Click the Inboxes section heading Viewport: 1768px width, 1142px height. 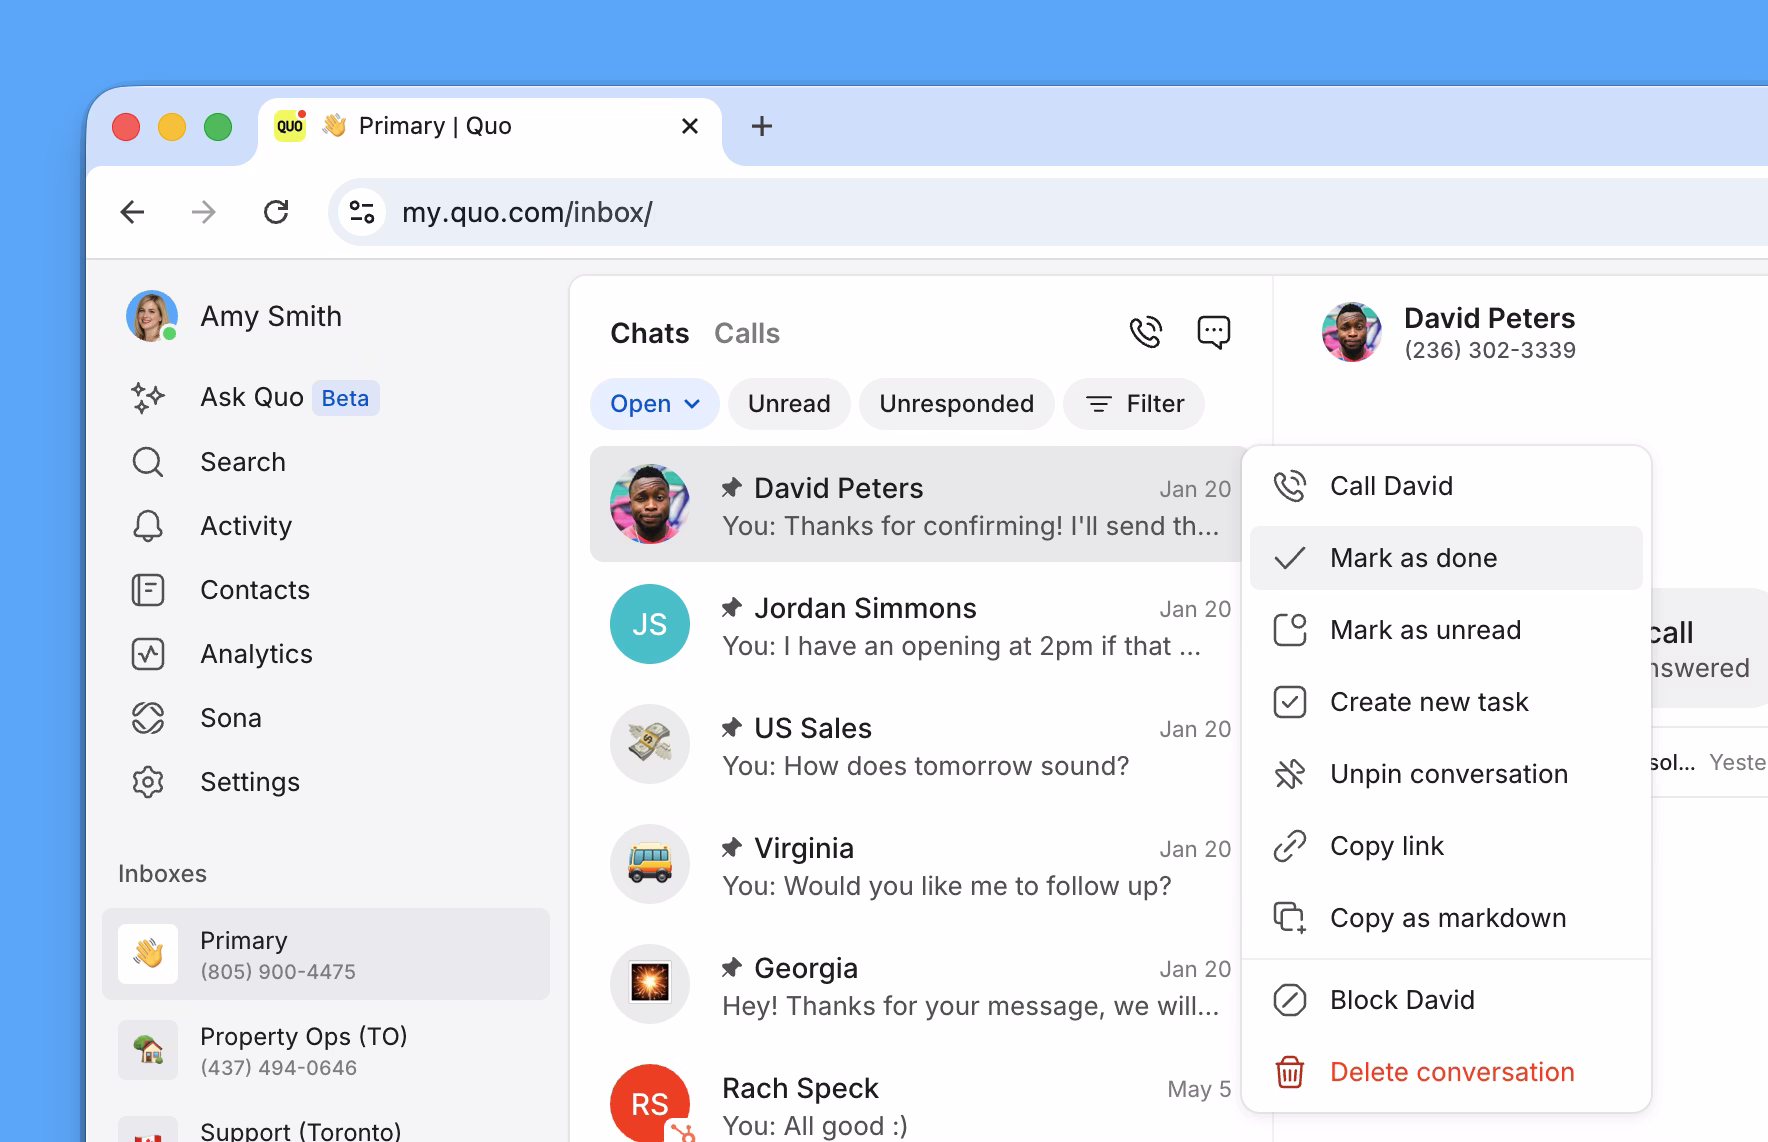click(x=162, y=874)
